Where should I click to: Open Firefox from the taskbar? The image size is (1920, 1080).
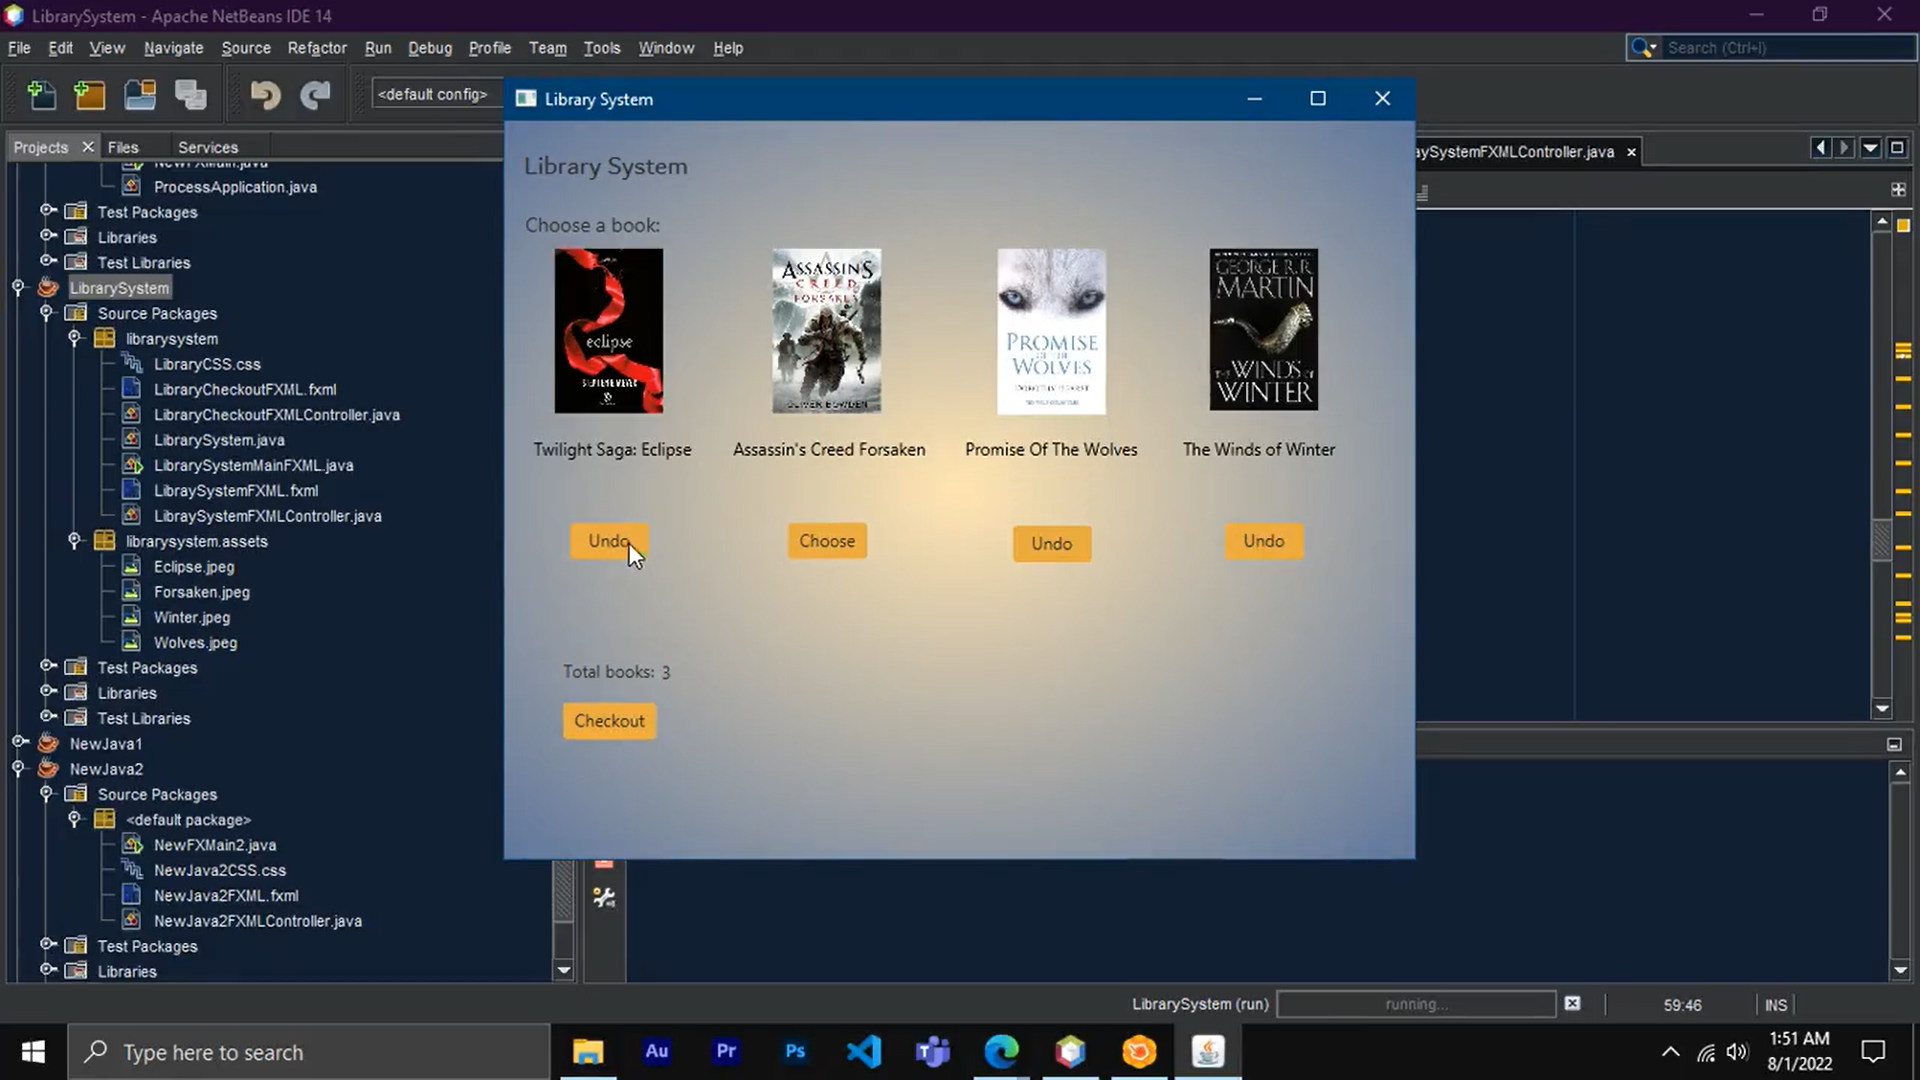[x=1140, y=1051]
